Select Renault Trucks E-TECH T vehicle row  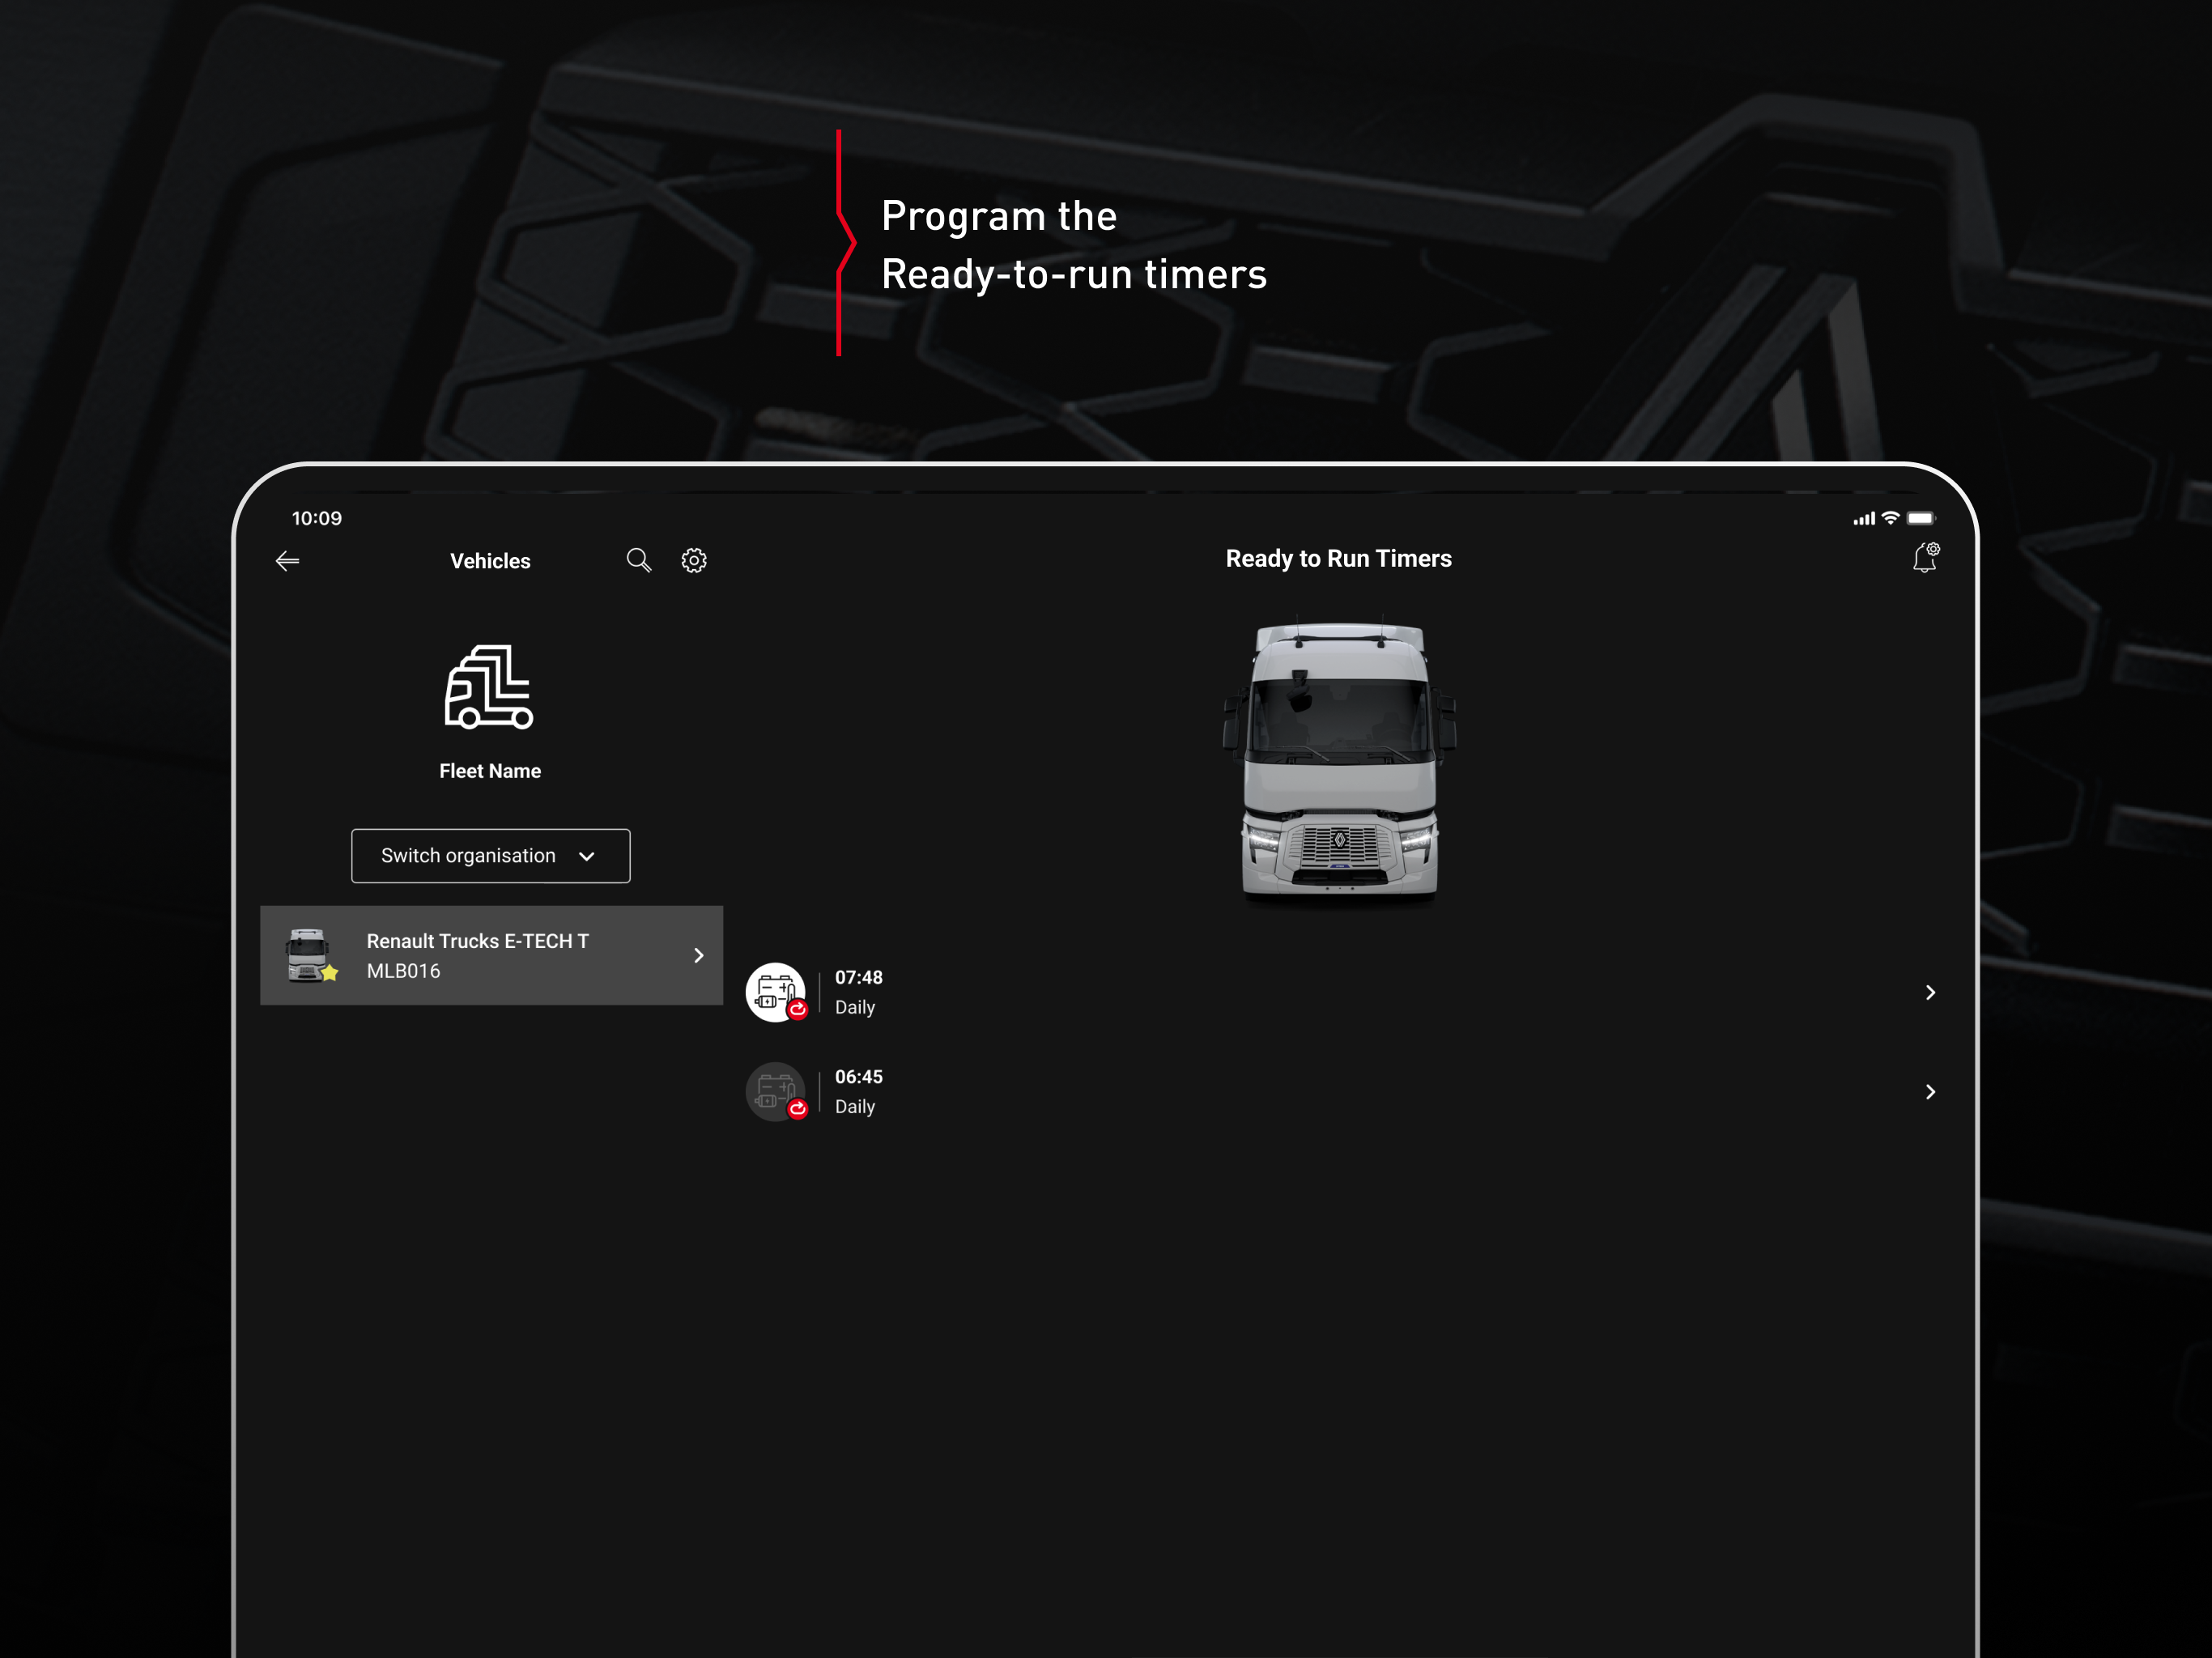tap(491, 955)
